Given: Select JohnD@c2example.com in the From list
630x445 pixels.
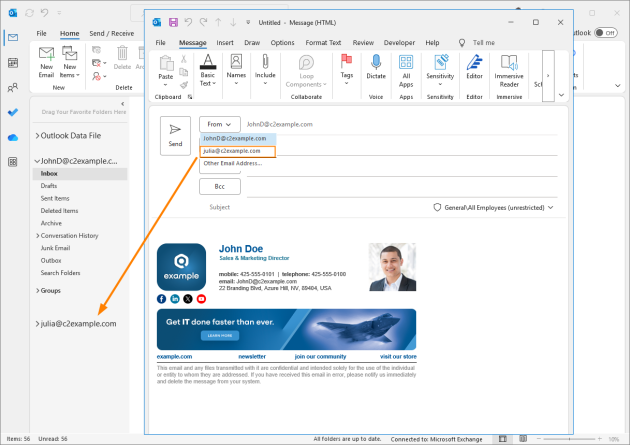Looking at the screenshot, I should [238, 139].
